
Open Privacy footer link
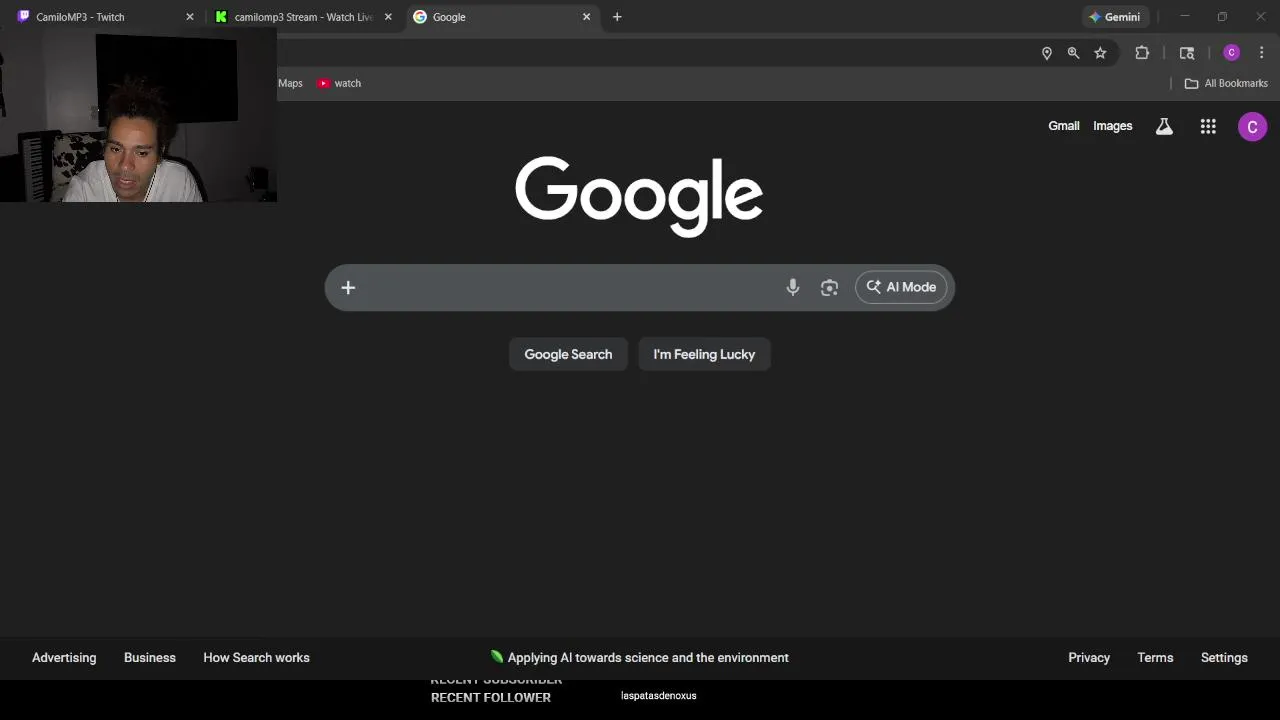point(1089,658)
